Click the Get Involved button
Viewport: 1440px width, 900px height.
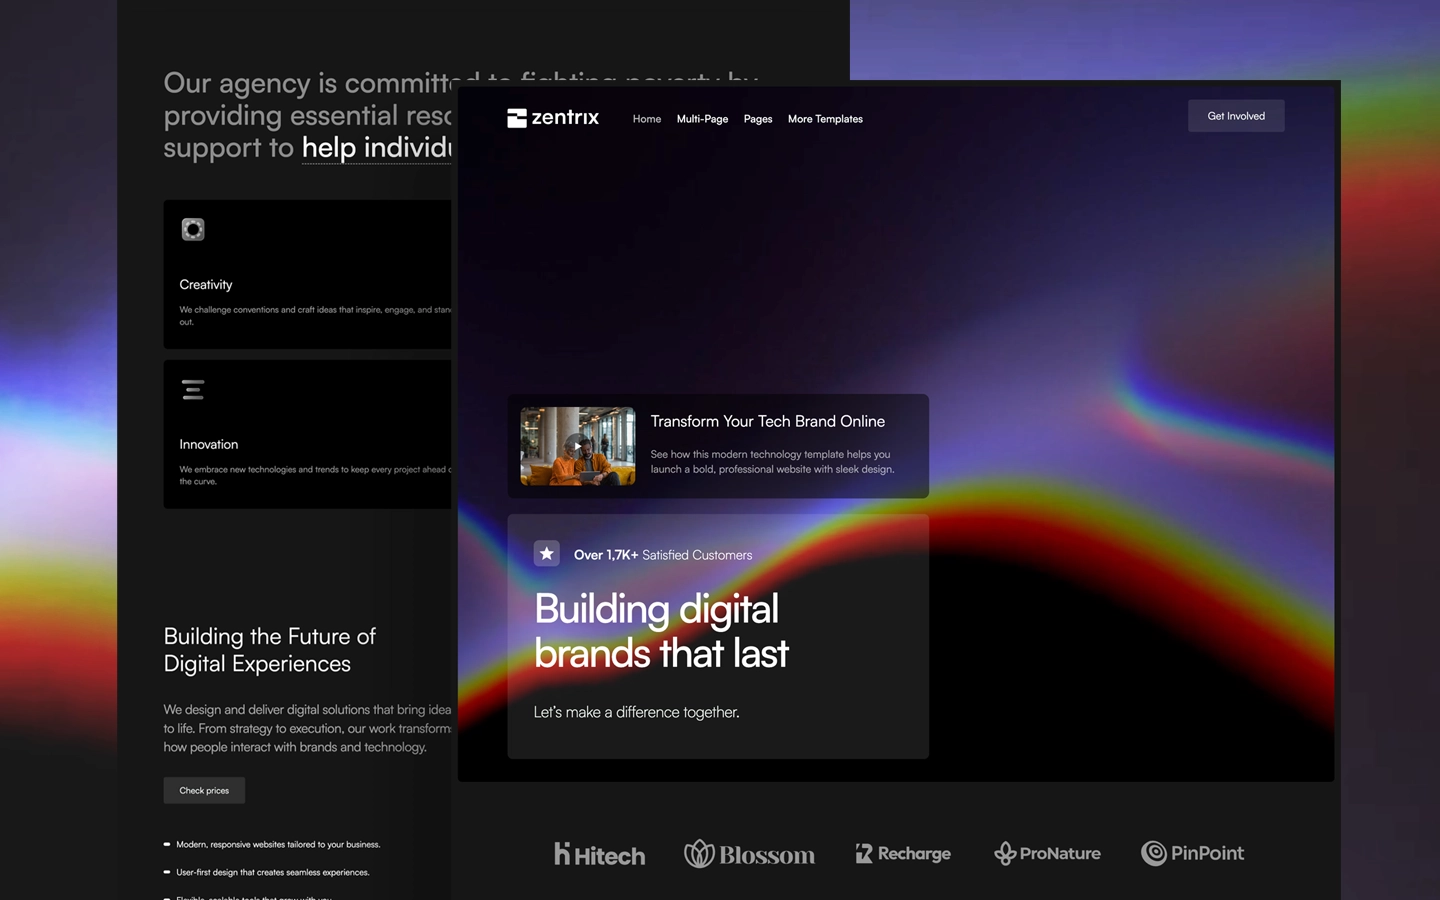[1236, 116]
